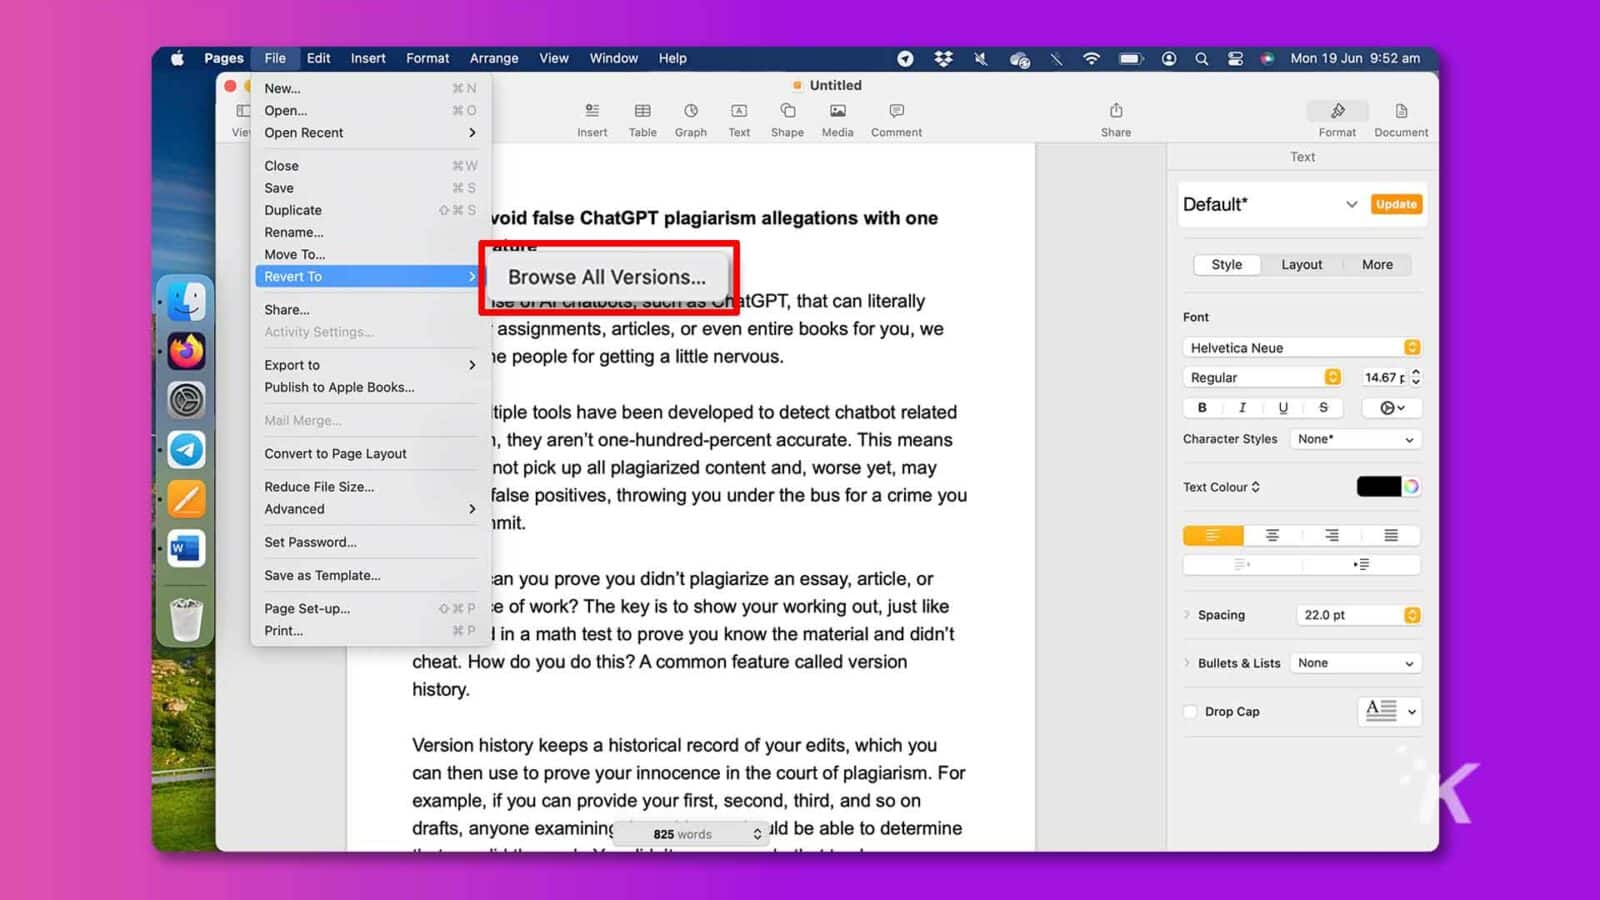
Task: Open the Table toolbar icon
Action: tap(642, 111)
